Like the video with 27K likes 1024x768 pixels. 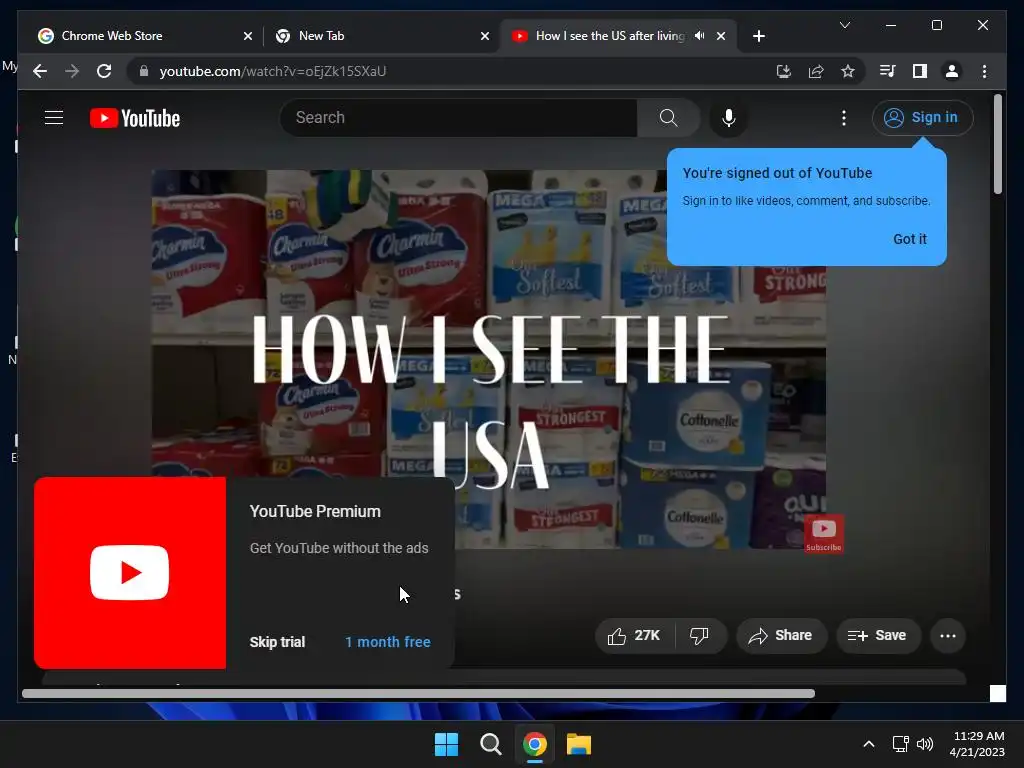(634, 635)
